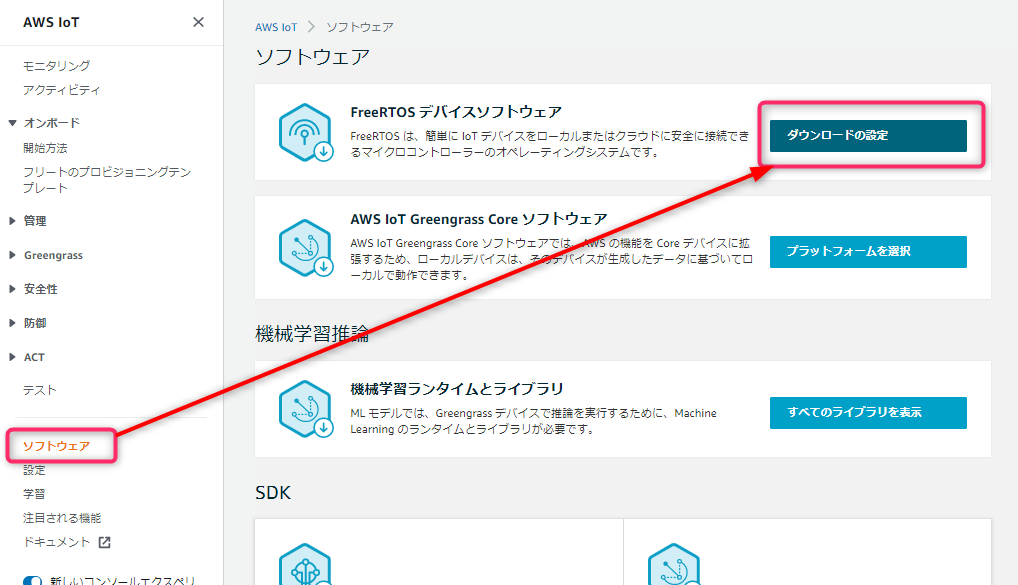Click the プラットフォームを選択 button

868,251
